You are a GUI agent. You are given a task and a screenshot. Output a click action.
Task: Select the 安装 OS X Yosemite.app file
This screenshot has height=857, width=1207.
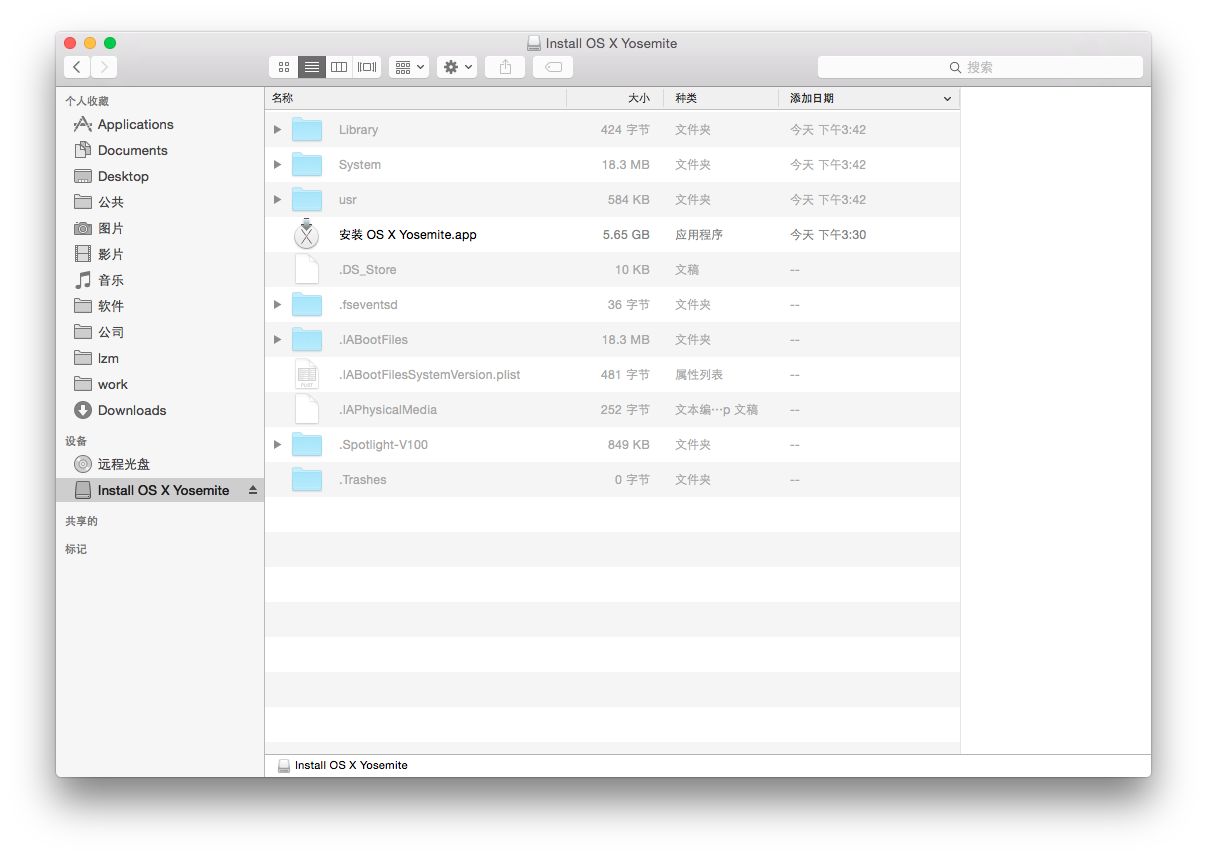tap(612, 235)
